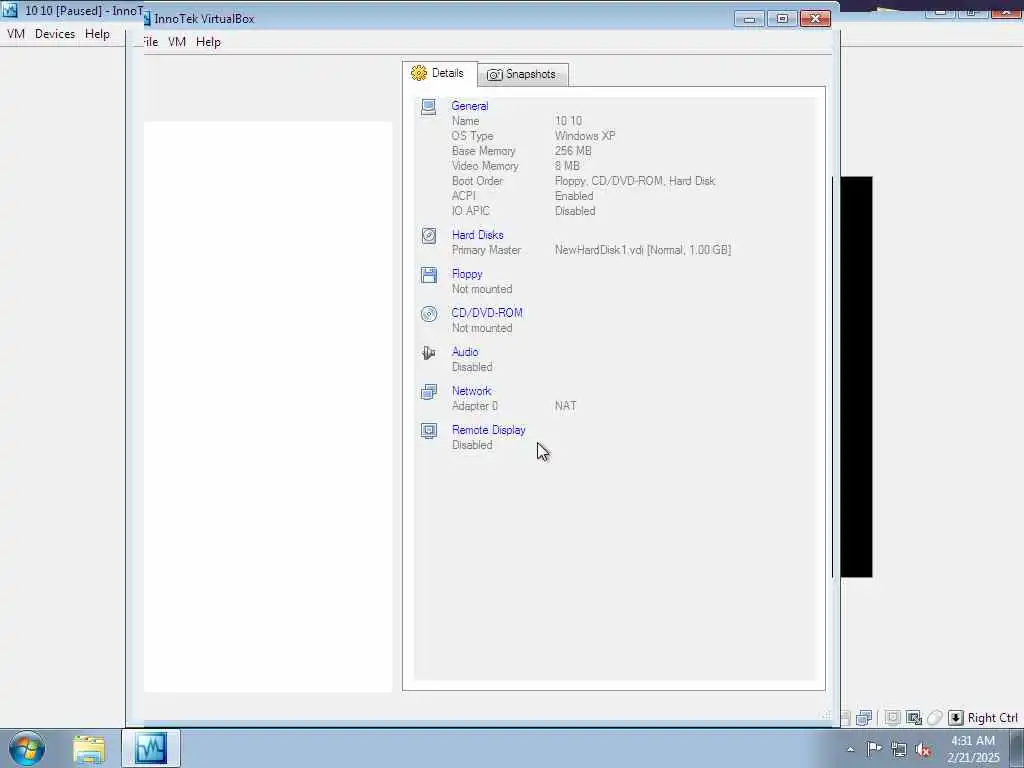Switch to the Details tab
Screen dimensions: 1024x768
(440, 73)
